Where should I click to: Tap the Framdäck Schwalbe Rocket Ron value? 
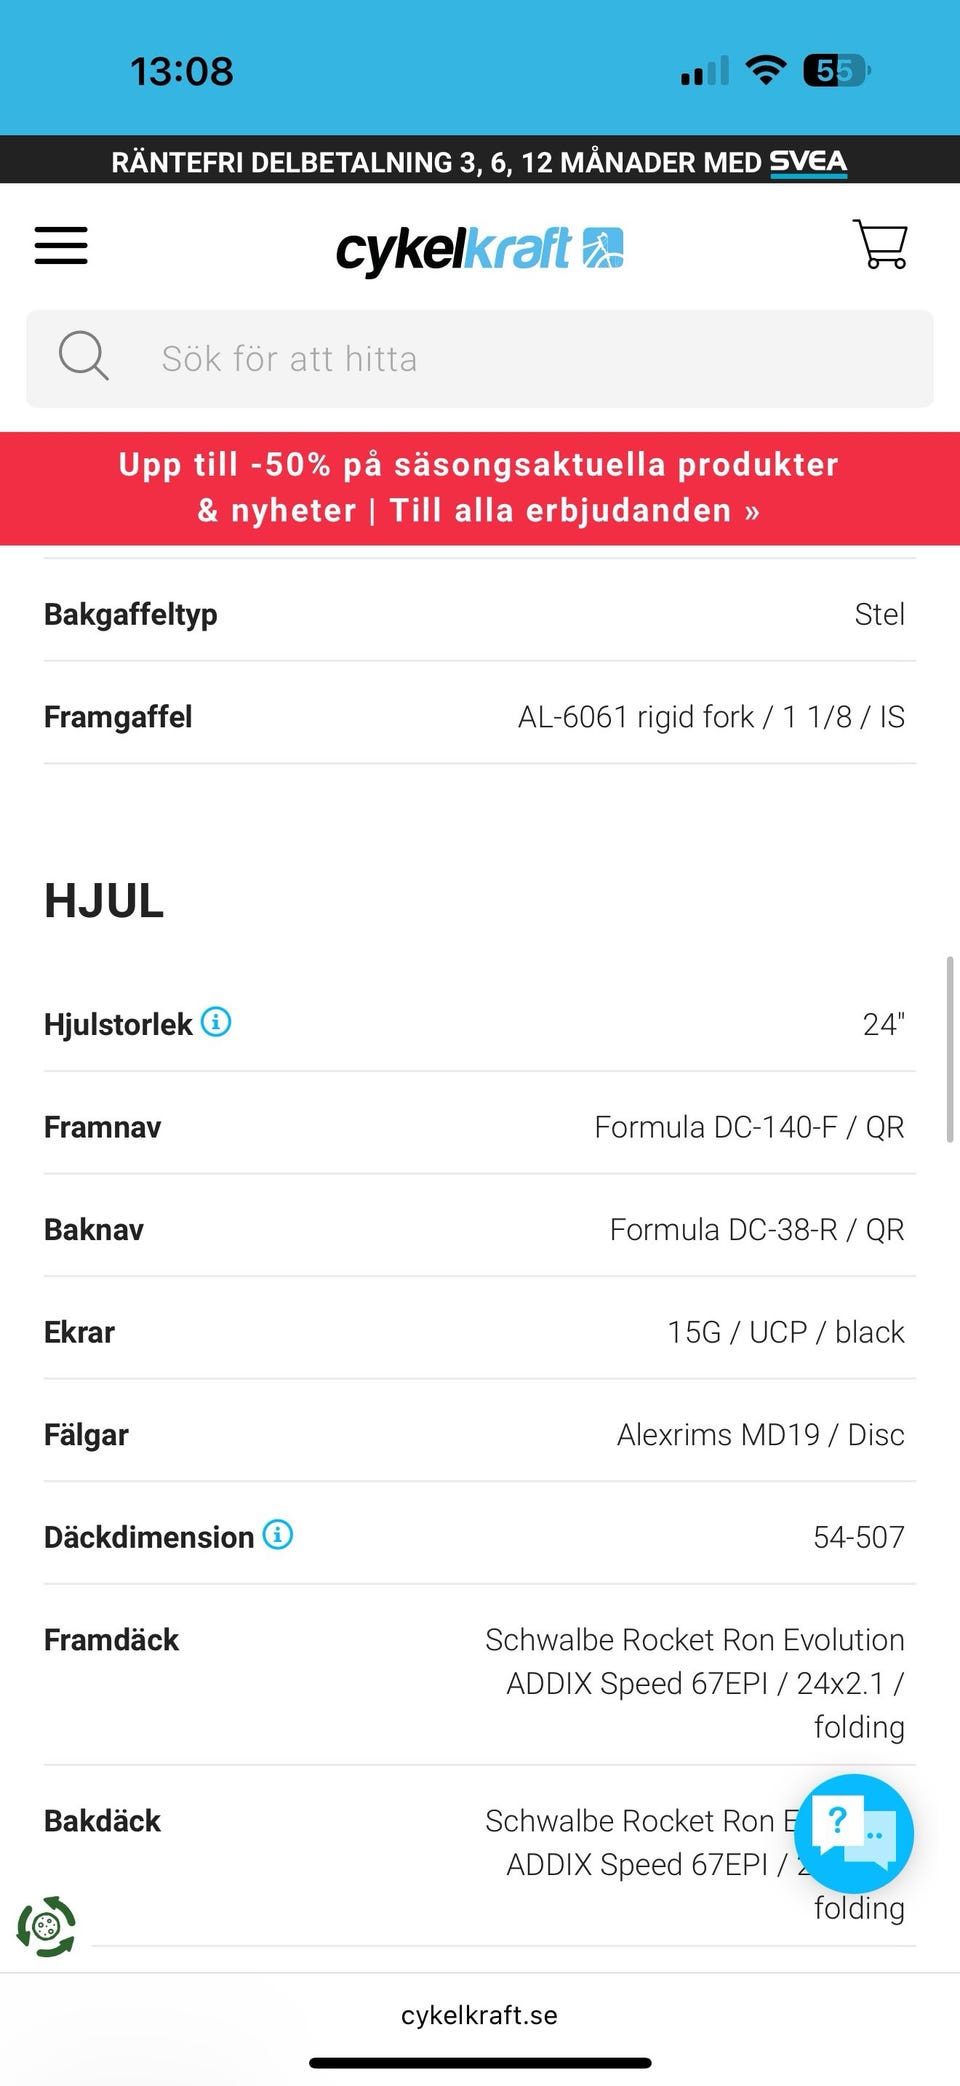coord(695,1683)
